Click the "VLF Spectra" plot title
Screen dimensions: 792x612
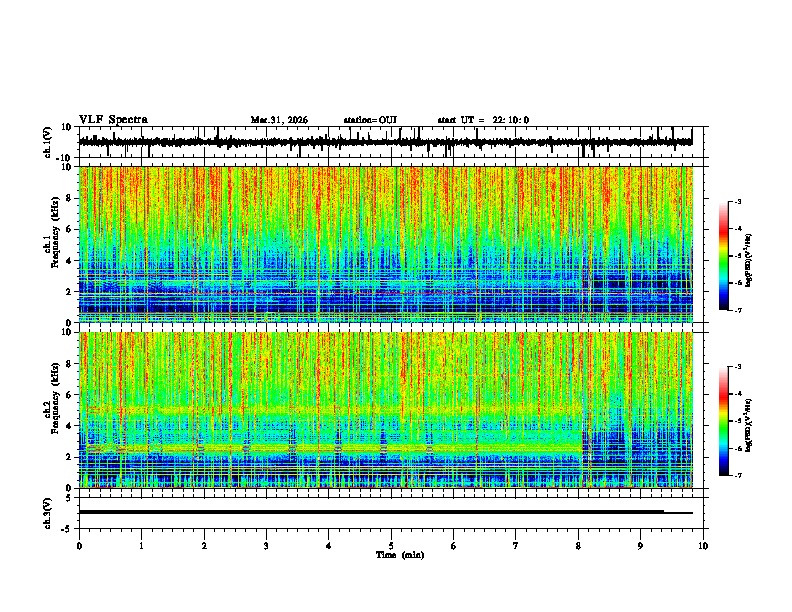coord(113,120)
